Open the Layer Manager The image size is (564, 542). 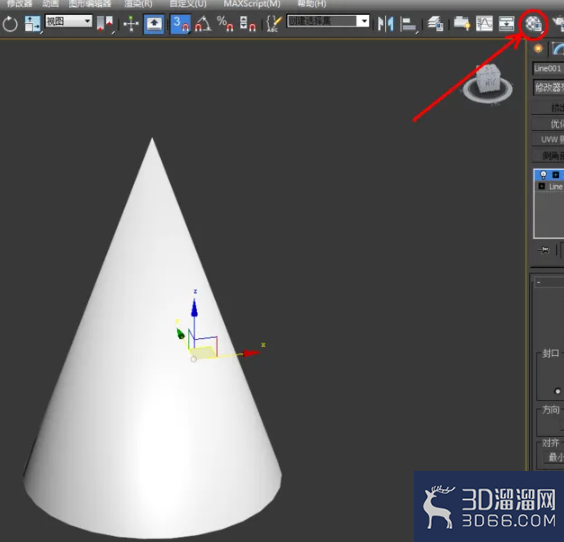click(435, 24)
